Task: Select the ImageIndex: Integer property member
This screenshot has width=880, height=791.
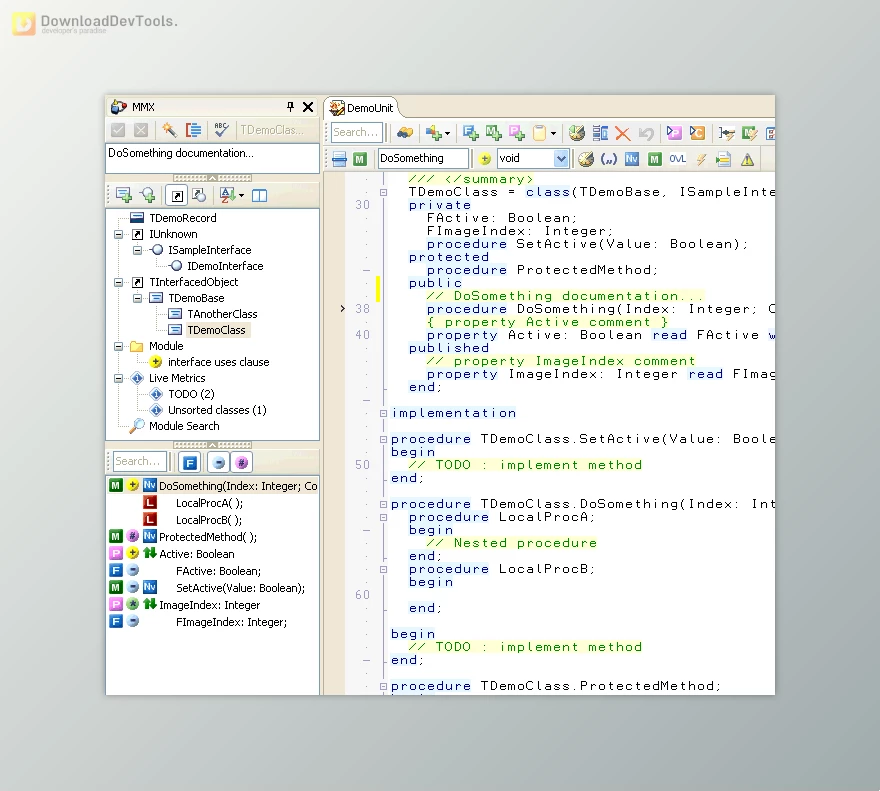Action: pyautogui.click(x=210, y=605)
